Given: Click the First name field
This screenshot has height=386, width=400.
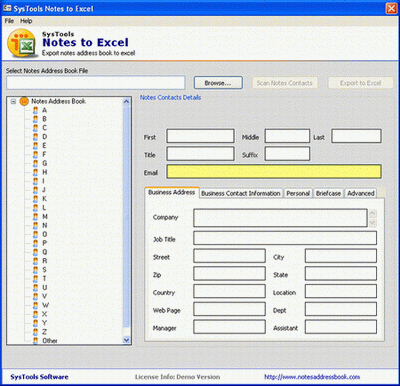Looking at the screenshot, I should [x=200, y=136].
